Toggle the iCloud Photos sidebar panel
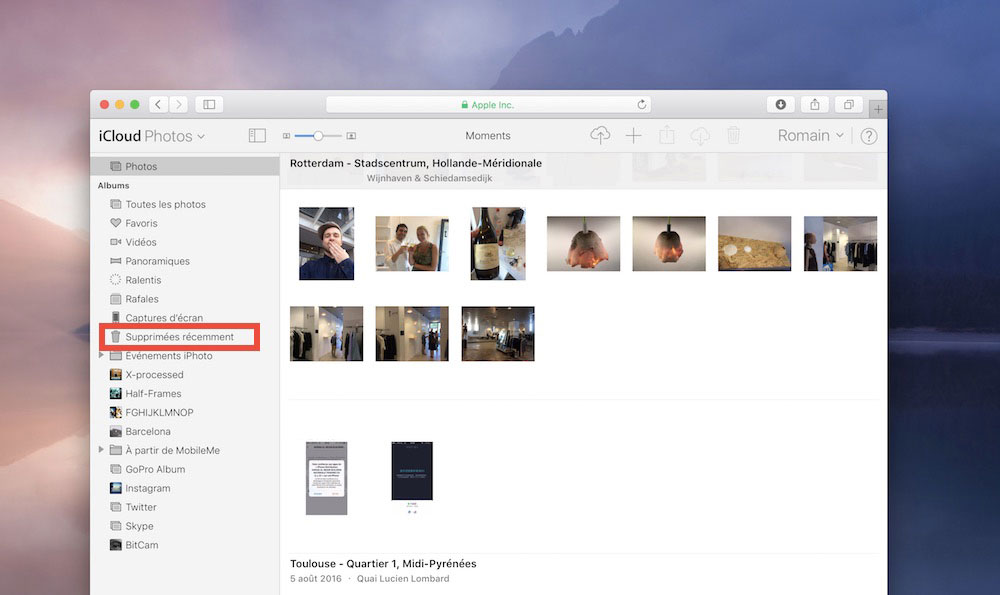This screenshot has height=595, width=1000. click(x=257, y=136)
